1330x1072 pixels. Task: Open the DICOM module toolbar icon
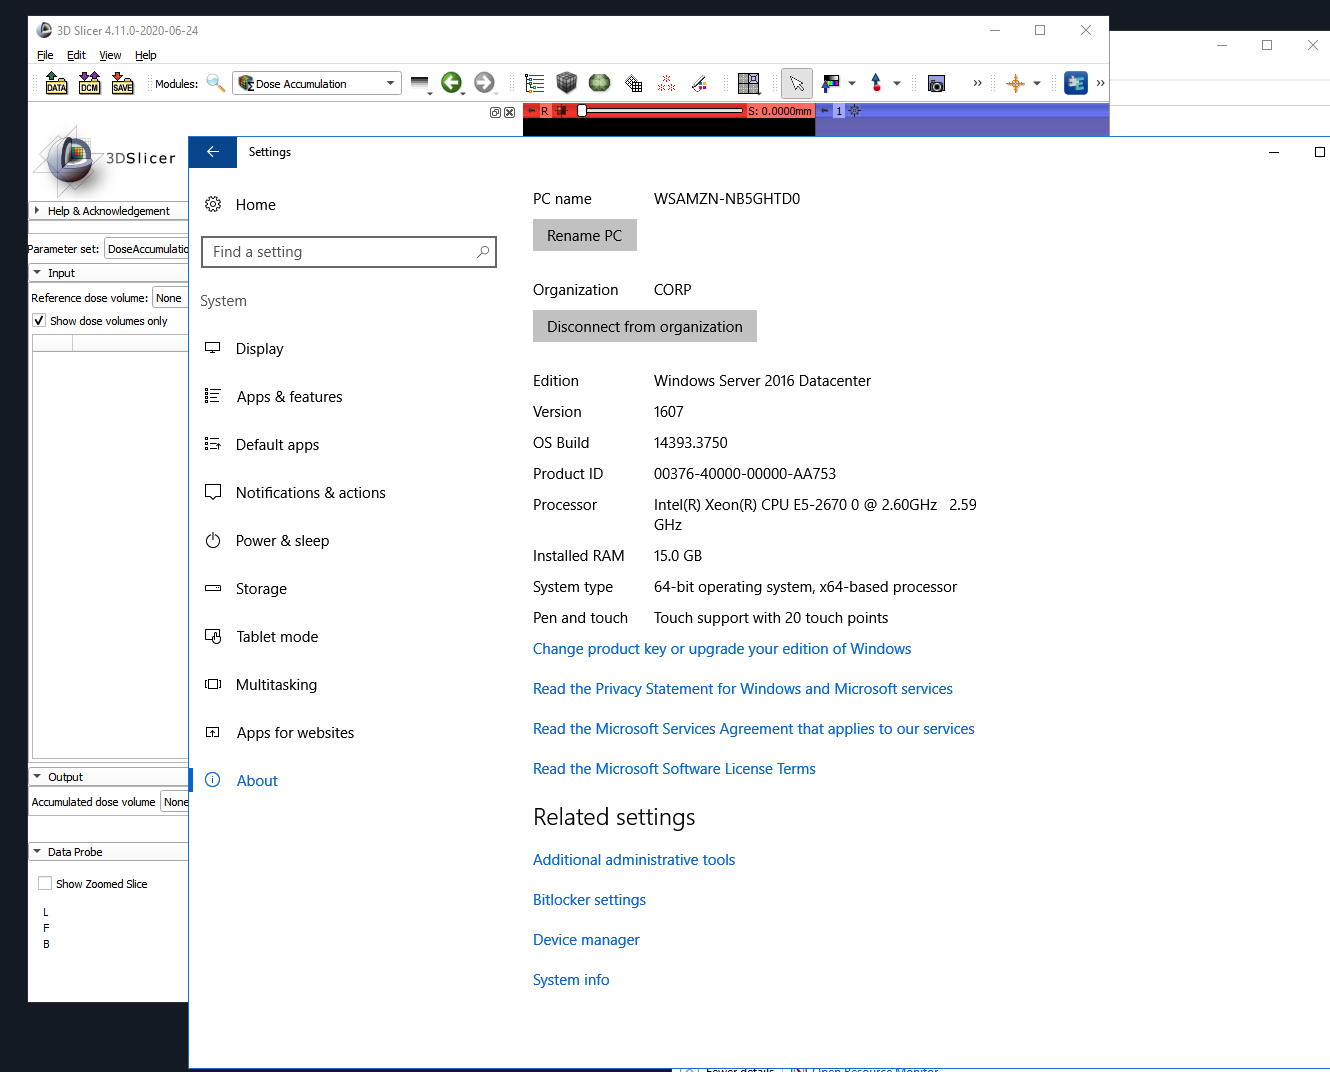pyautogui.click(x=89, y=83)
